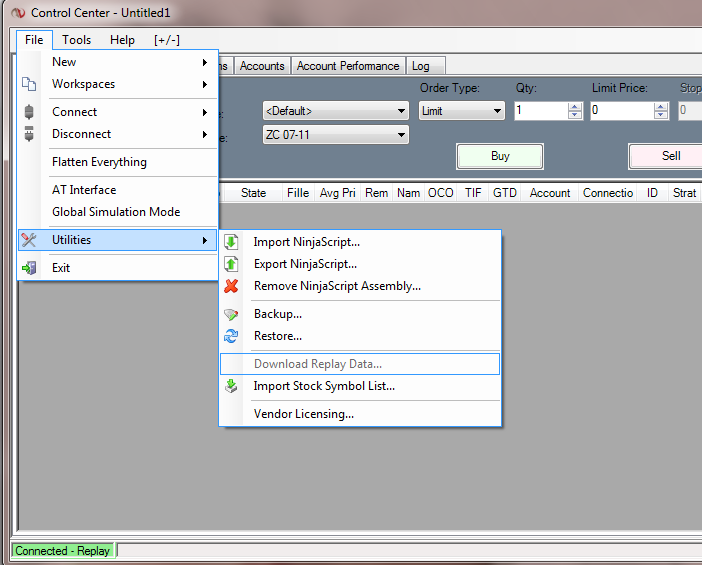Click the Connected - Replay status indicator

[63, 550]
